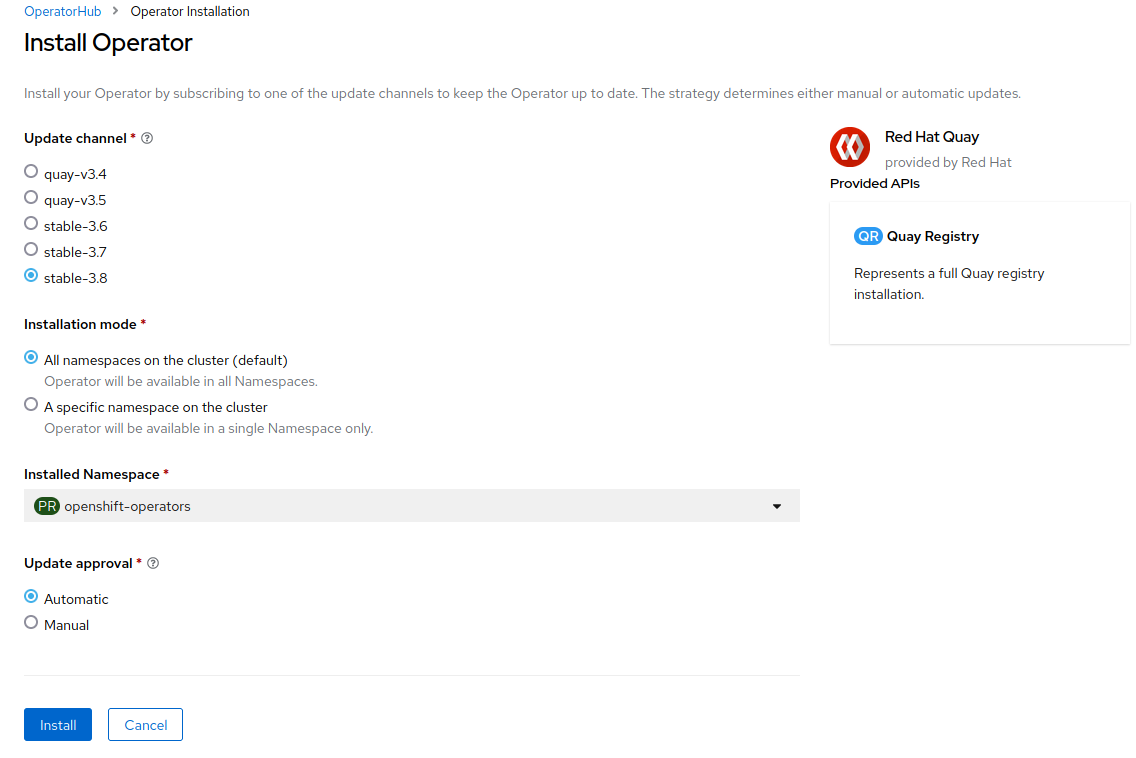Click the QR Quay Registry badge
The height and width of the screenshot is (758, 1136).
click(868, 237)
